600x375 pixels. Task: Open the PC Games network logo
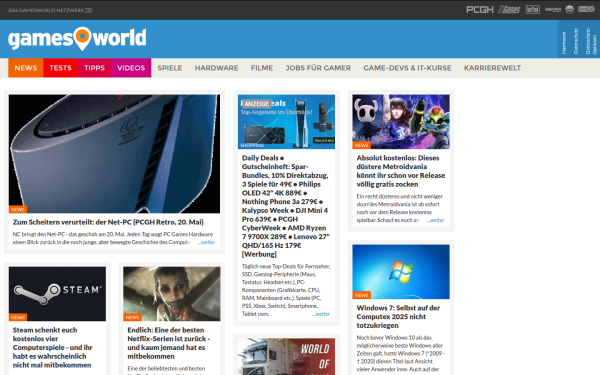tap(509, 10)
